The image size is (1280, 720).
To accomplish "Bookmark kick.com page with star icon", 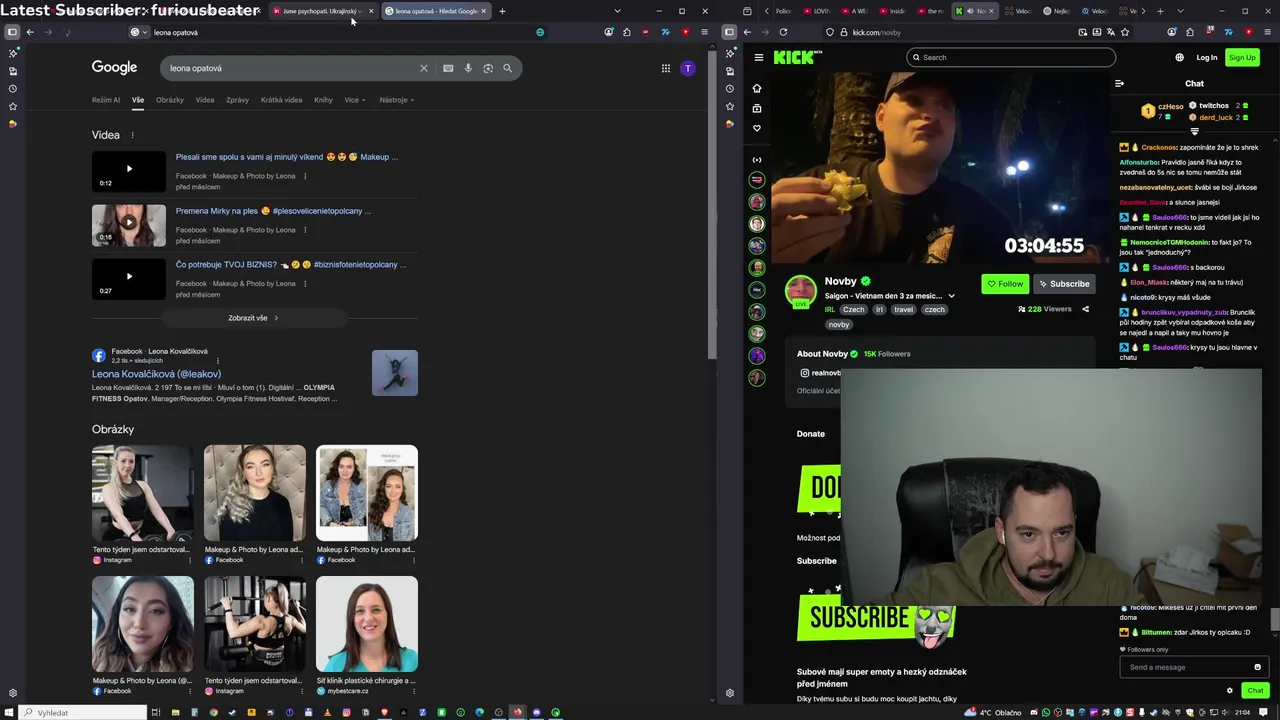I will coord(1125,32).
